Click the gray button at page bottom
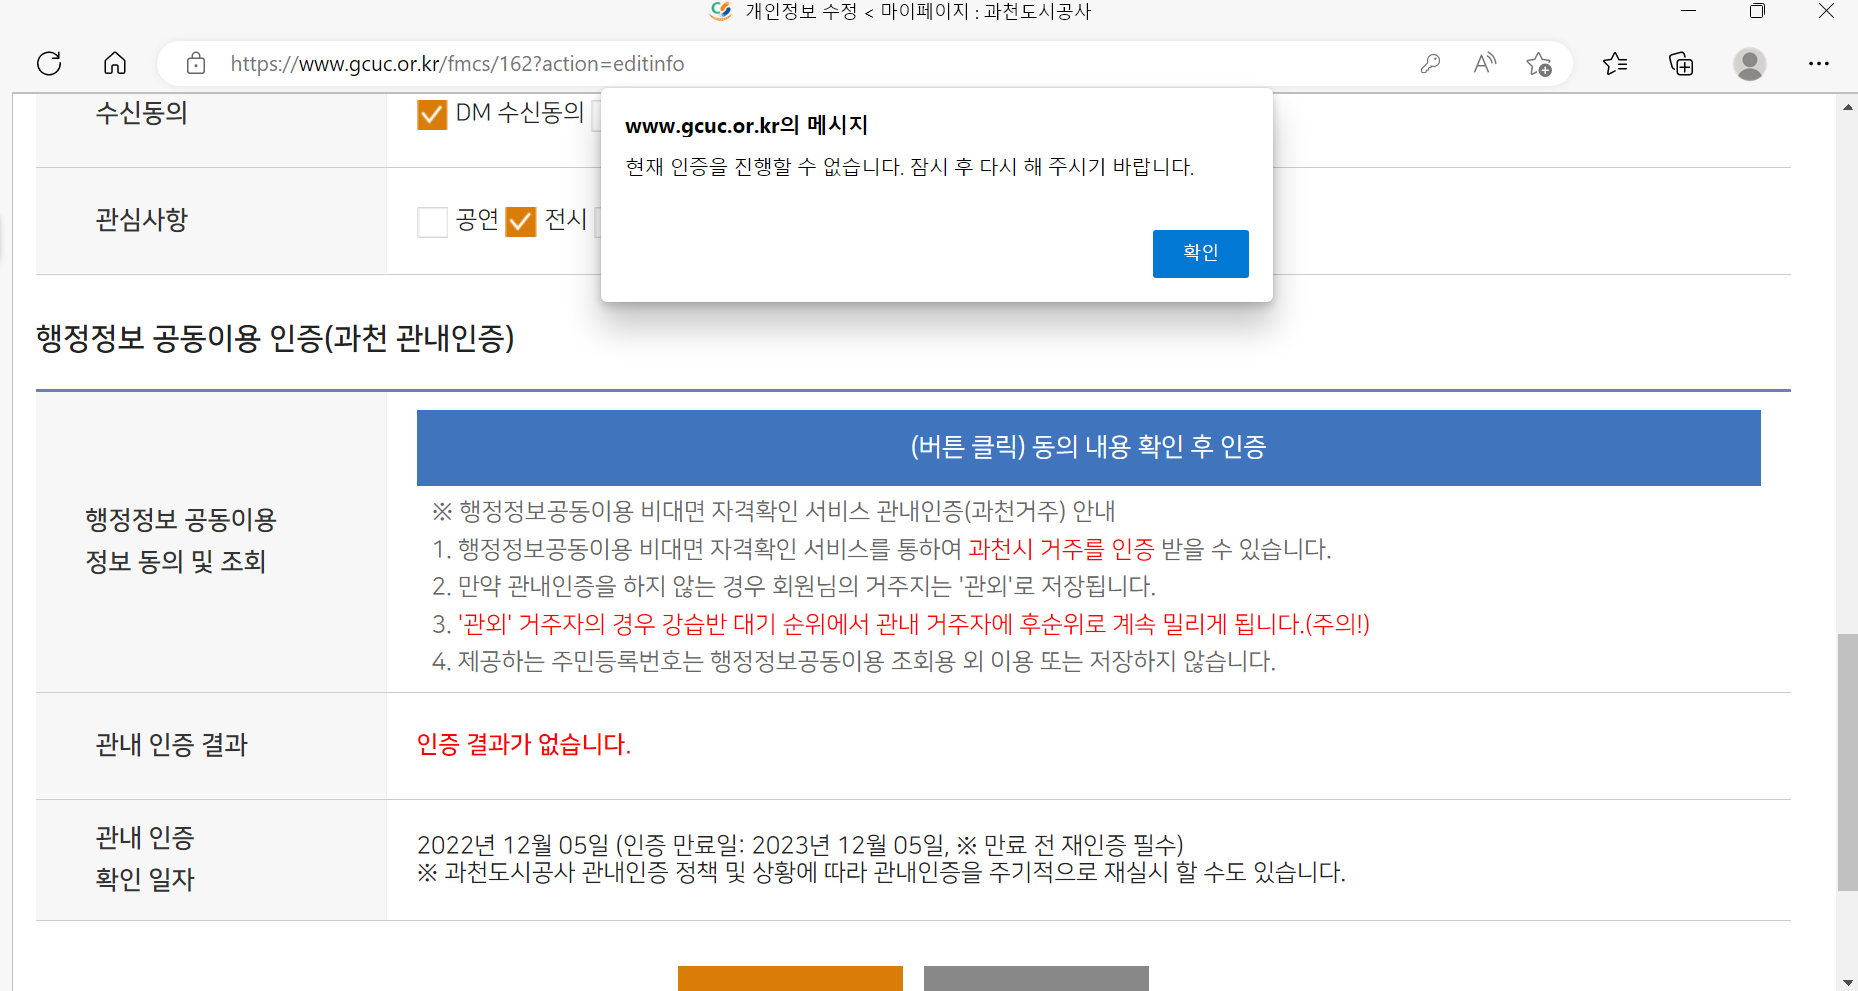The height and width of the screenshot is (991, 1858). 1036,978
